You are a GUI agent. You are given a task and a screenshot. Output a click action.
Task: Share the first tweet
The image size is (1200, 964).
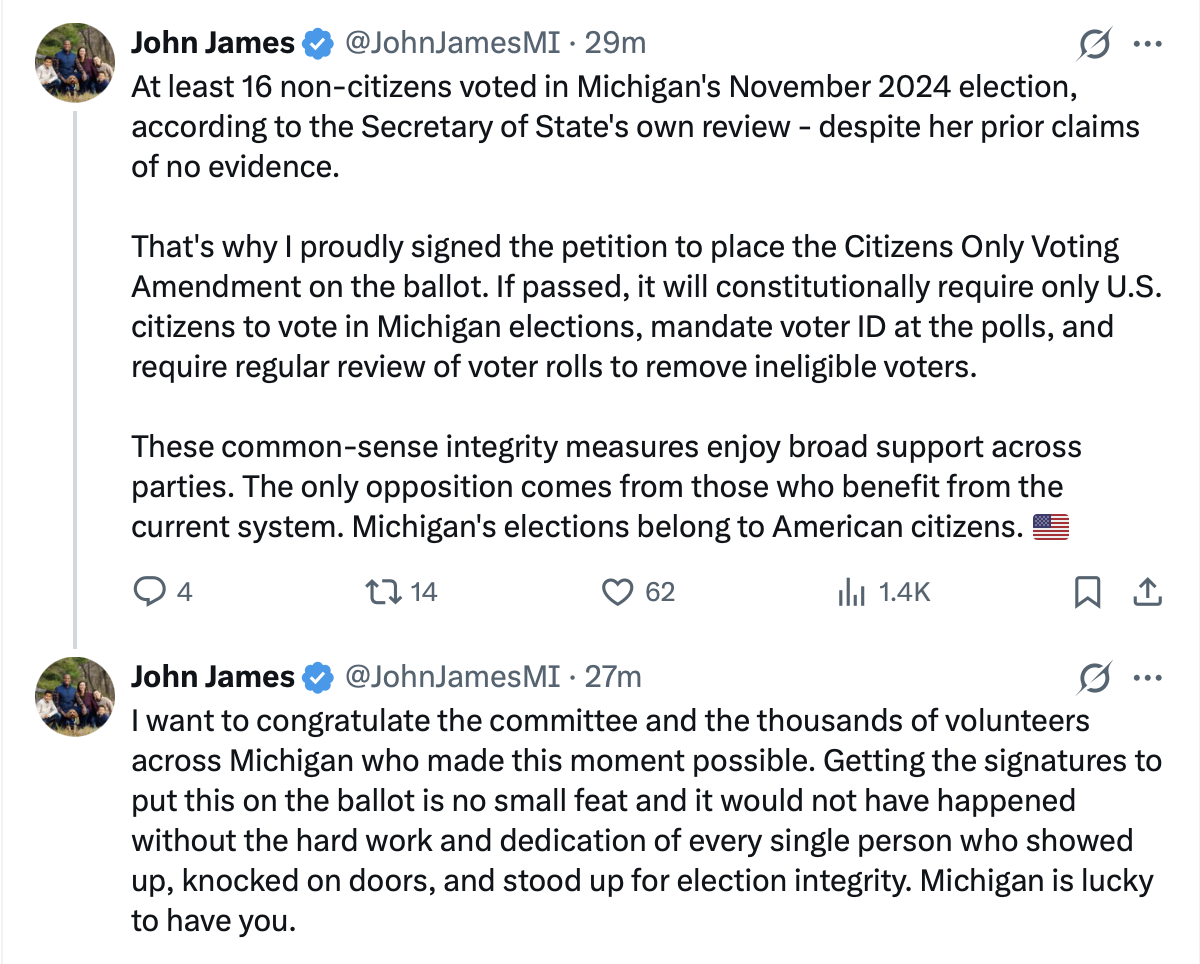tap(1146, 592)
